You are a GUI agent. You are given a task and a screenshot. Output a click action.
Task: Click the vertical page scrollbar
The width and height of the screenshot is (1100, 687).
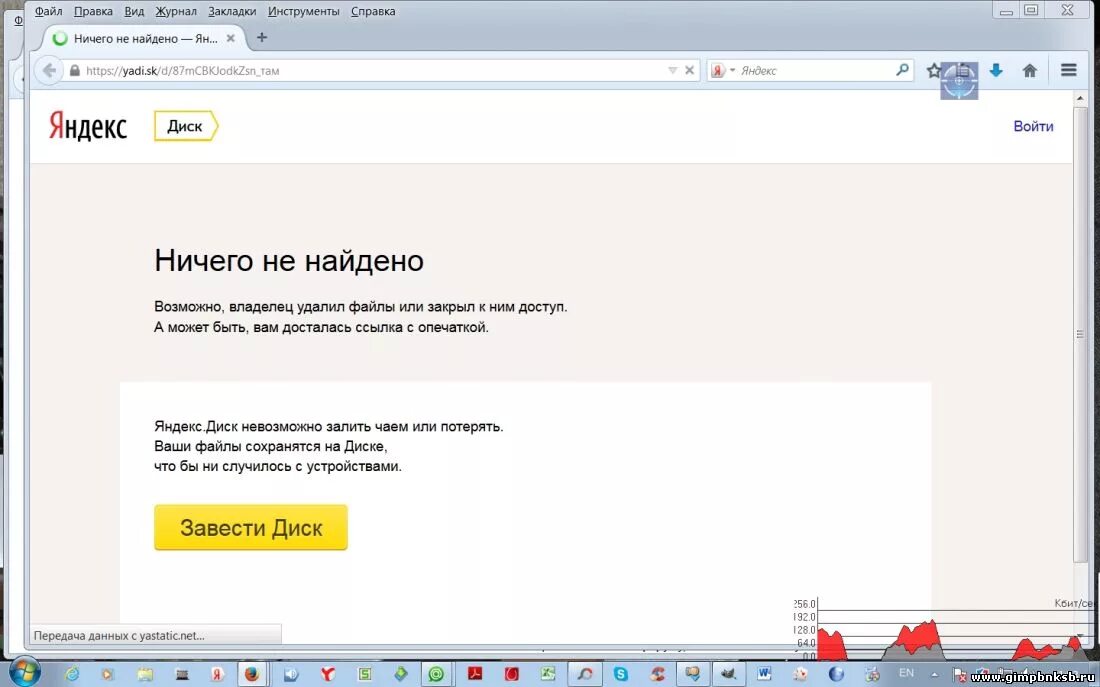(x=1080, y=335)
